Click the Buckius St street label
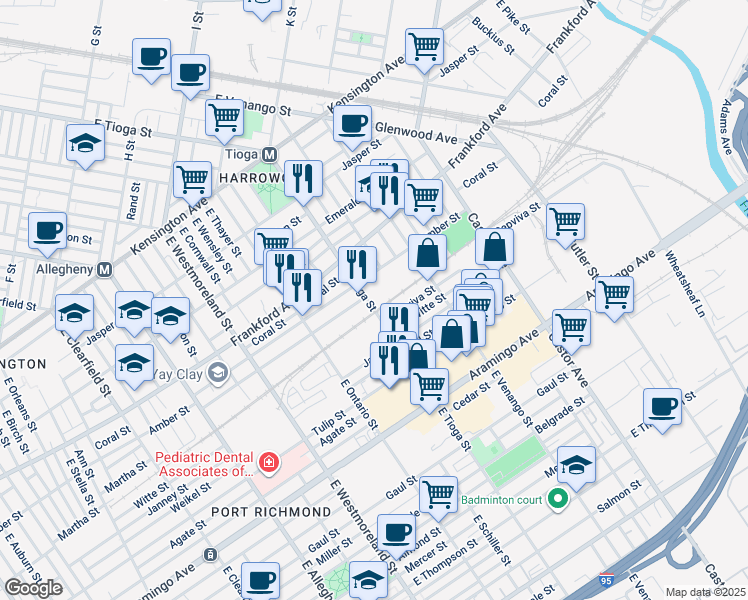Image resolution: width=748 pixels, height=600 pixels. click(x=493, y=36)
